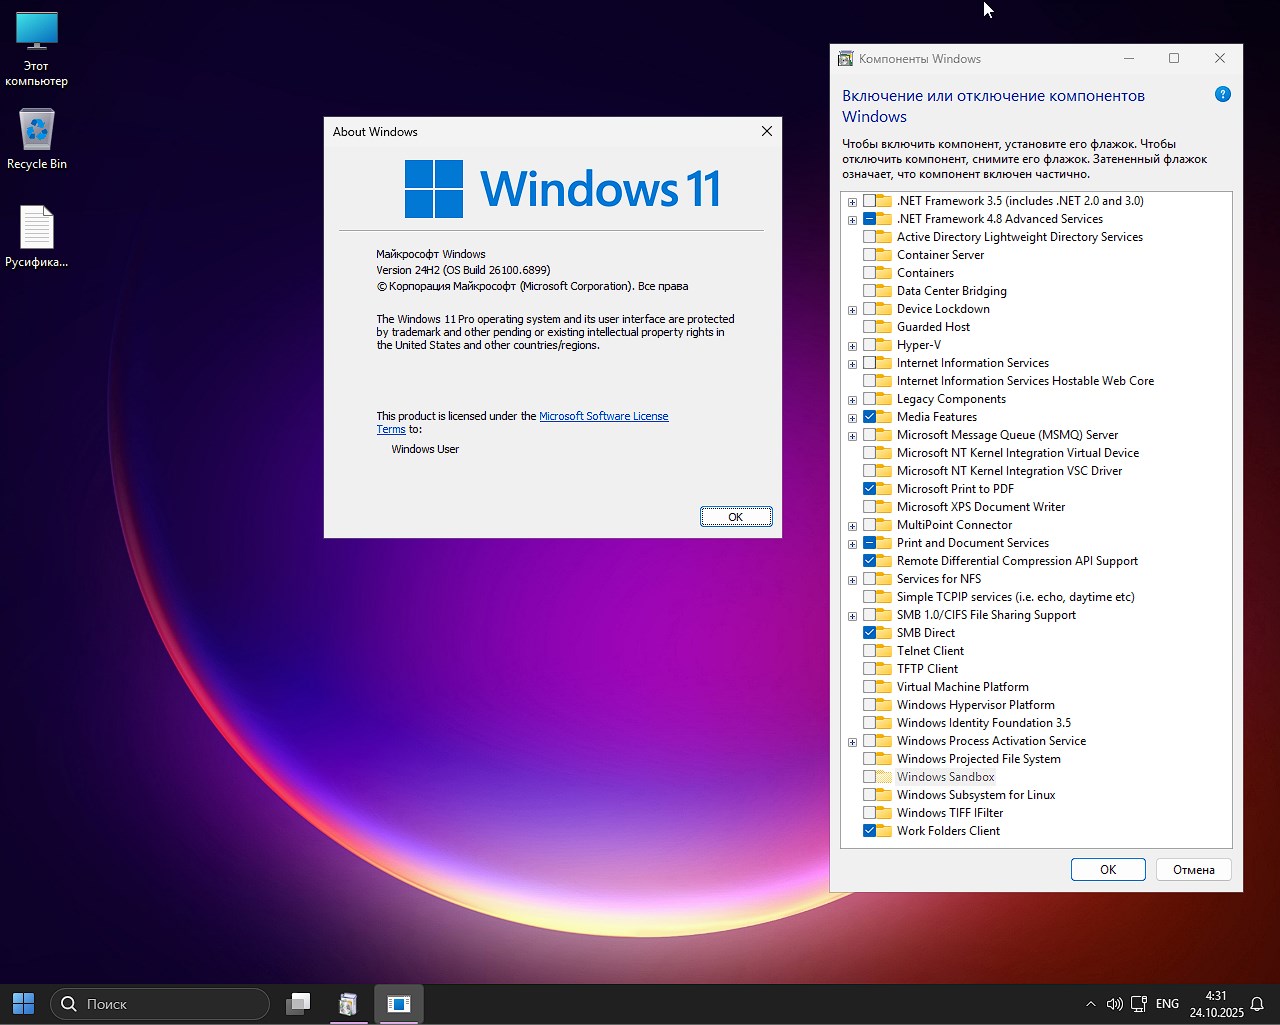Expand .NET Framework 3.5 node
1280x1025 pixels.
coord(852,202)
